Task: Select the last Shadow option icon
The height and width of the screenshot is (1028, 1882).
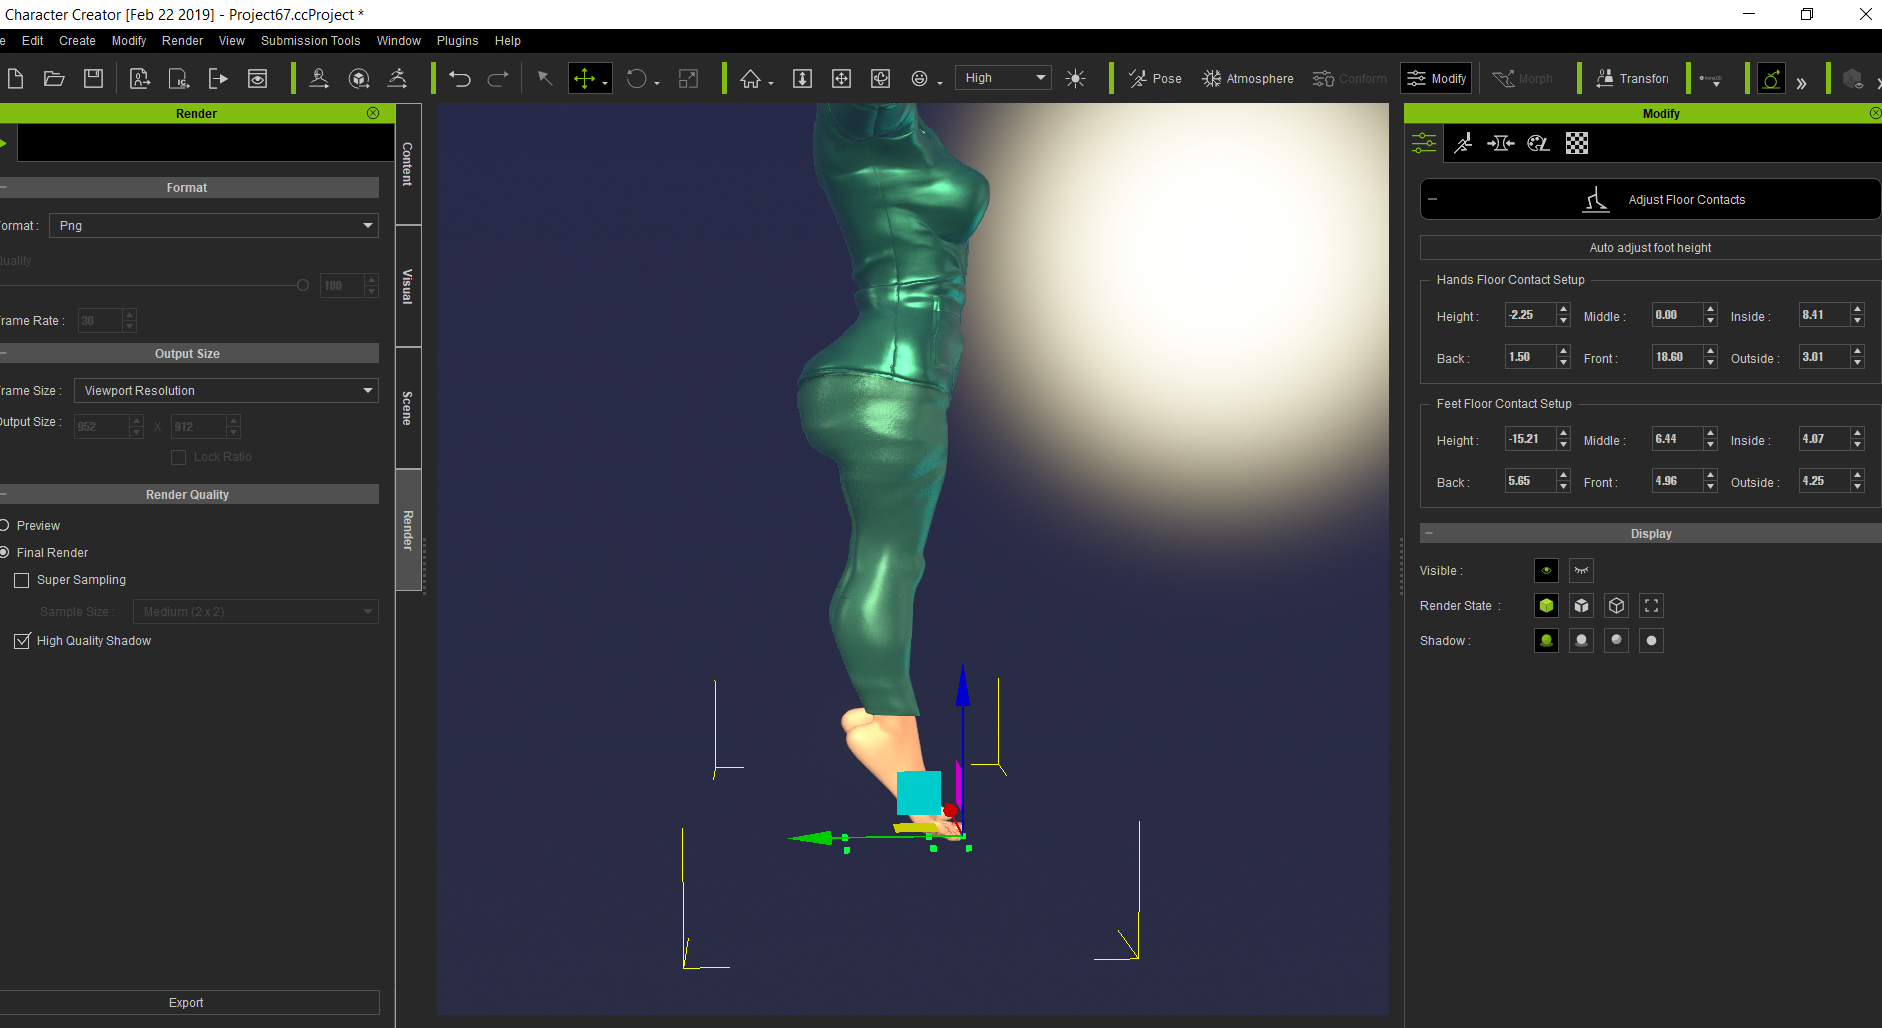Action: (x=1651, y=640)
